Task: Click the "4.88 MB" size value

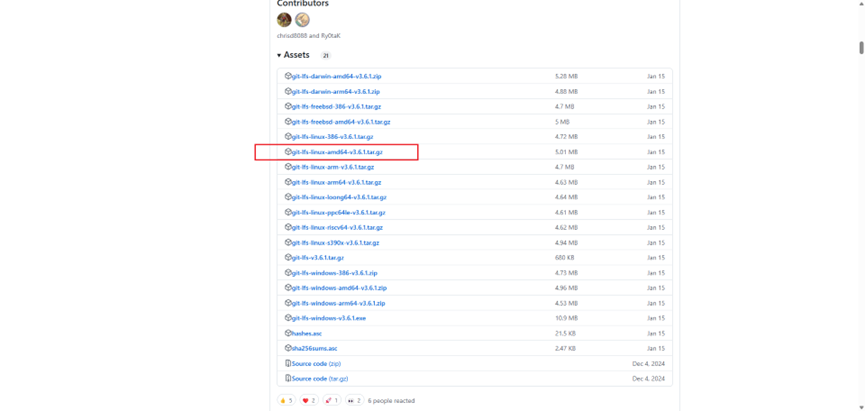Action: pyautogui.click(x=566, y=92)
